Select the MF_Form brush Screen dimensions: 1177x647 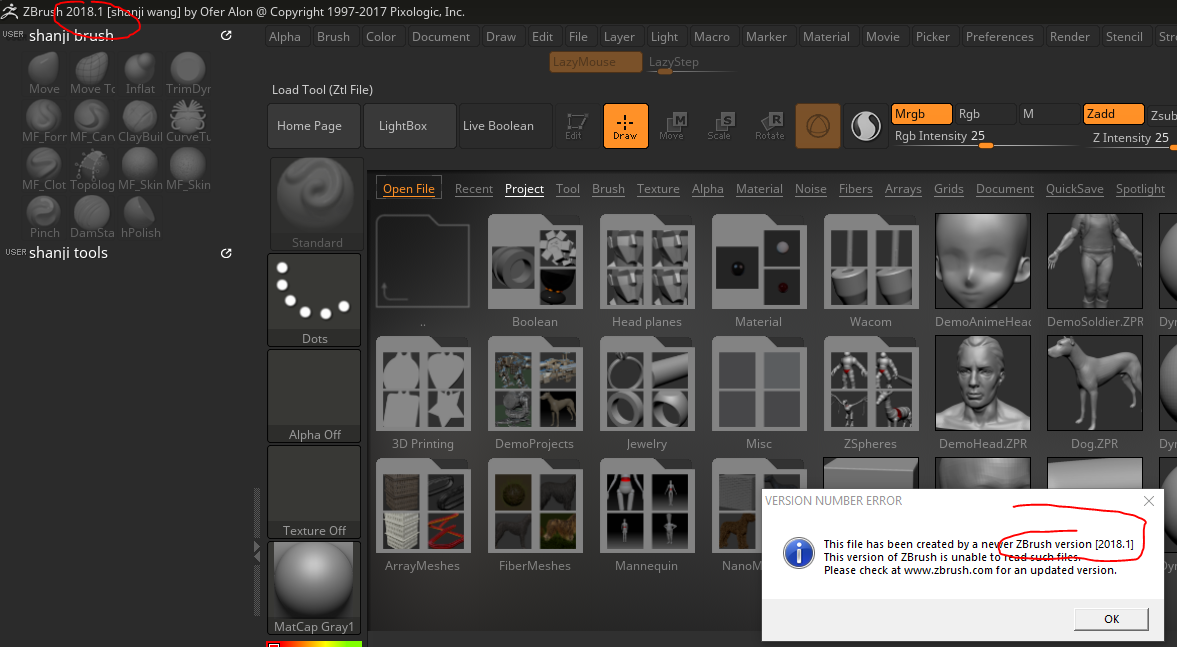pyautogui.click(x=44, y=122)
